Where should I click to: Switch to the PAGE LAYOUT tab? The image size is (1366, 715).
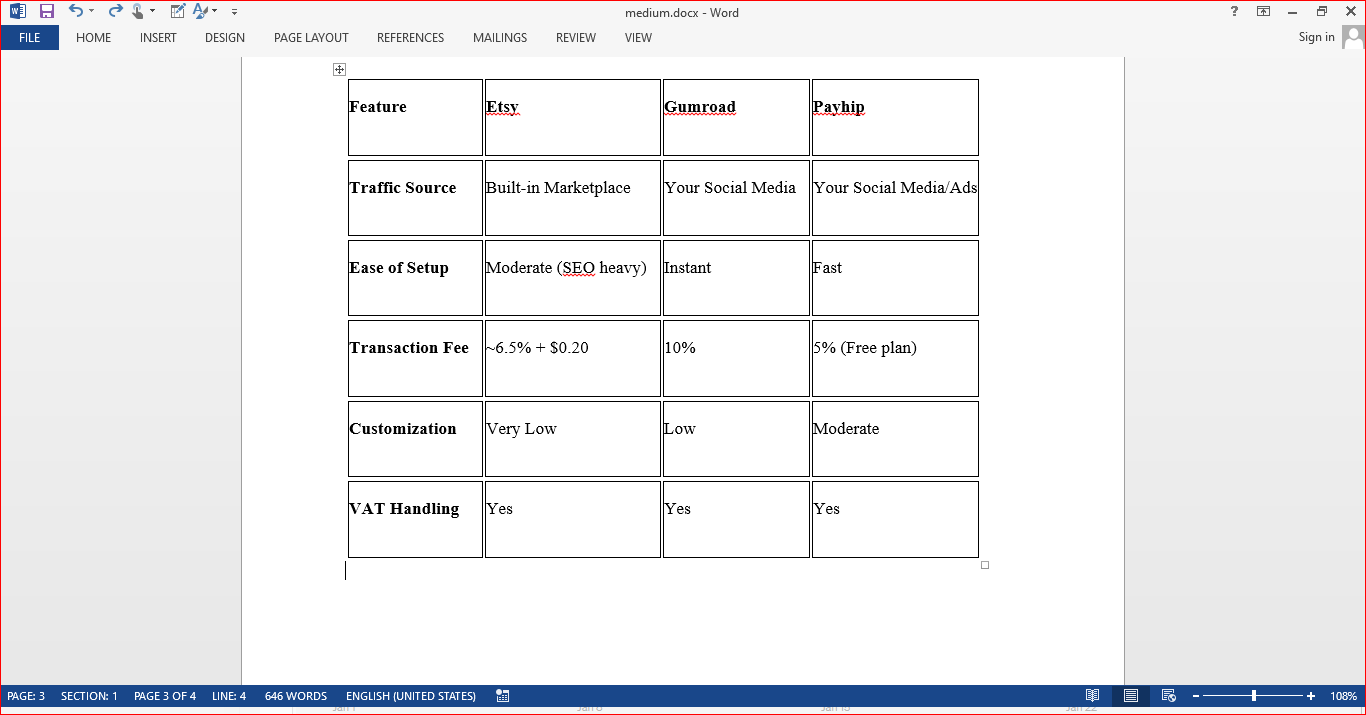point(311,38)
